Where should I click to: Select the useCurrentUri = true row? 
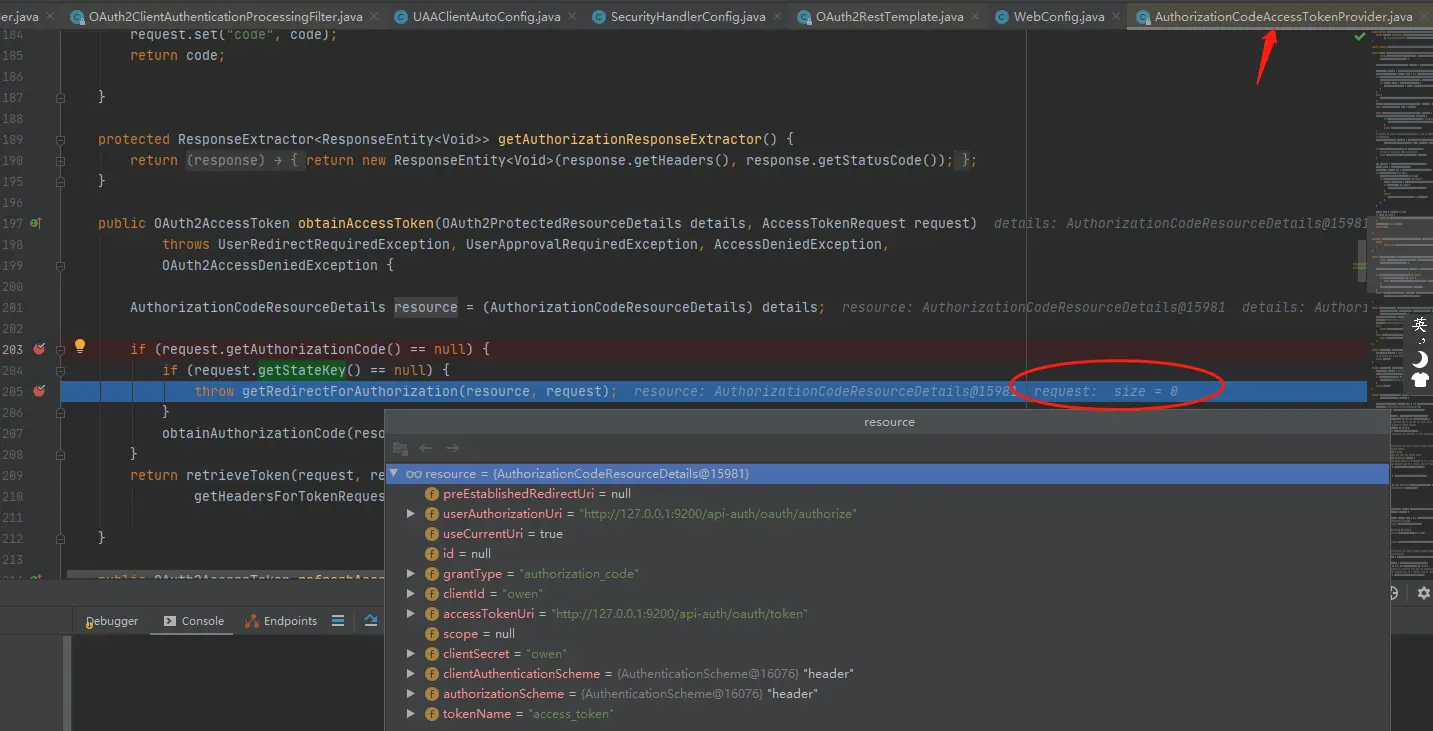tap(888, 533)
